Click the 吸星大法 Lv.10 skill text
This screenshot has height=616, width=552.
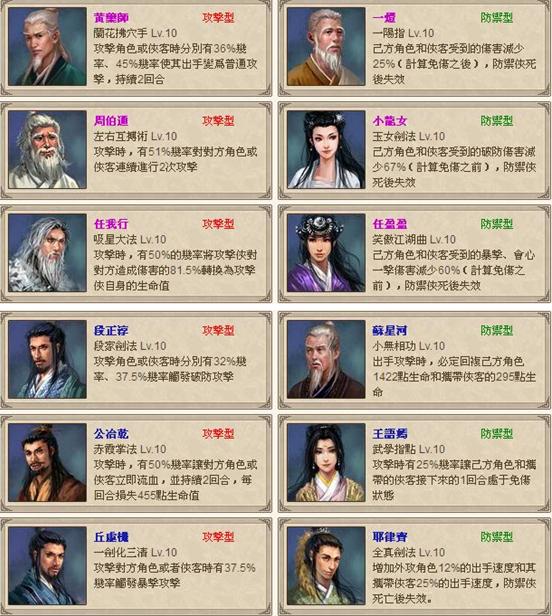click(x=130, y=240)
